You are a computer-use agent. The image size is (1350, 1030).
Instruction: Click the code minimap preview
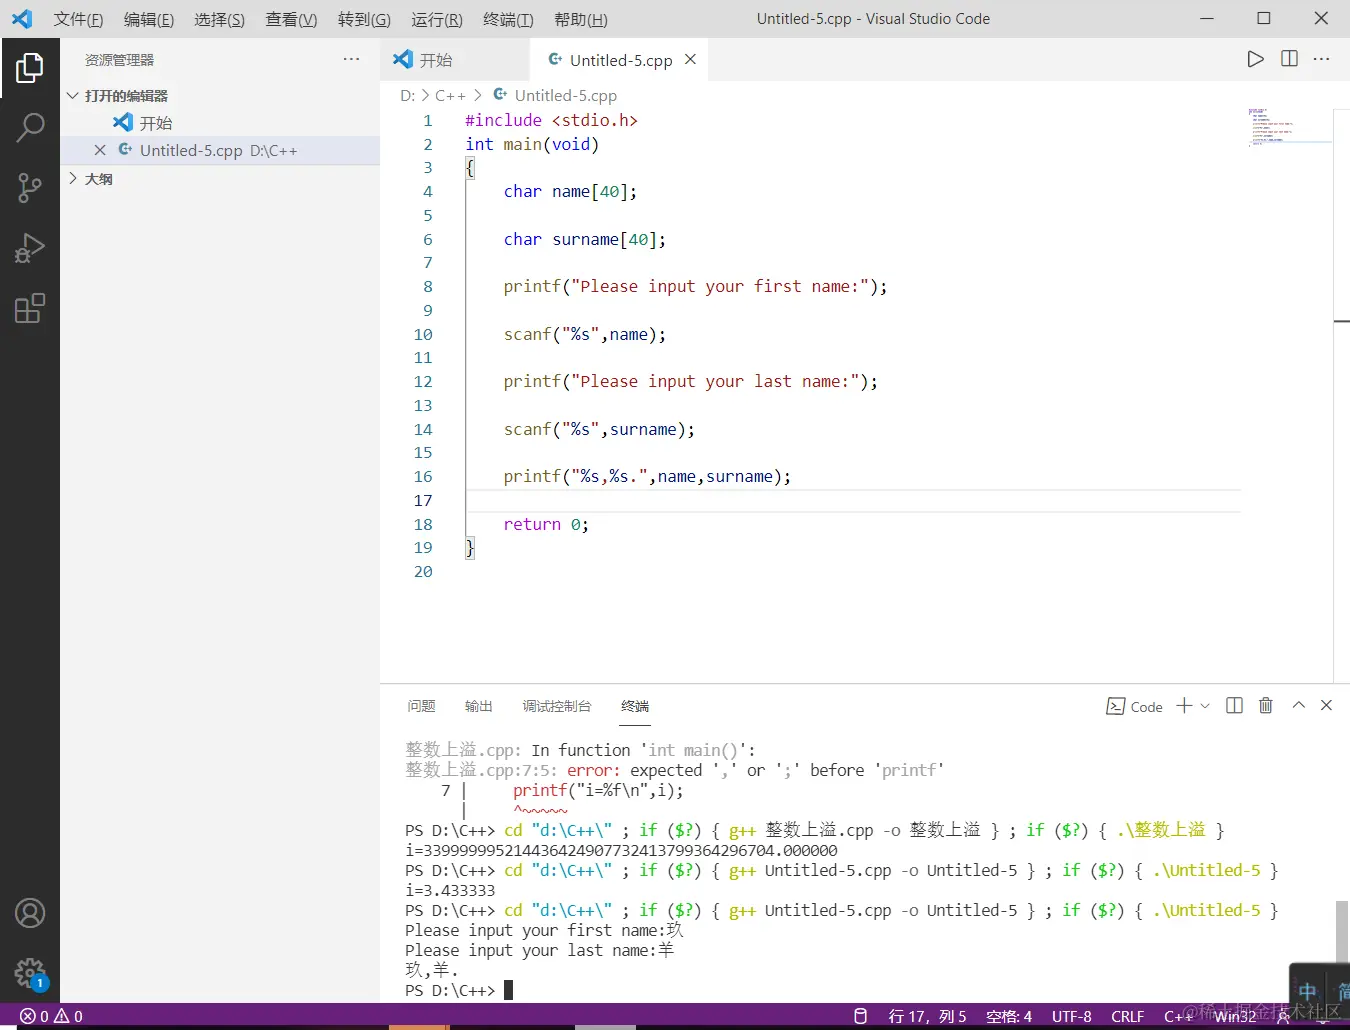click(x=1289, y=127)
